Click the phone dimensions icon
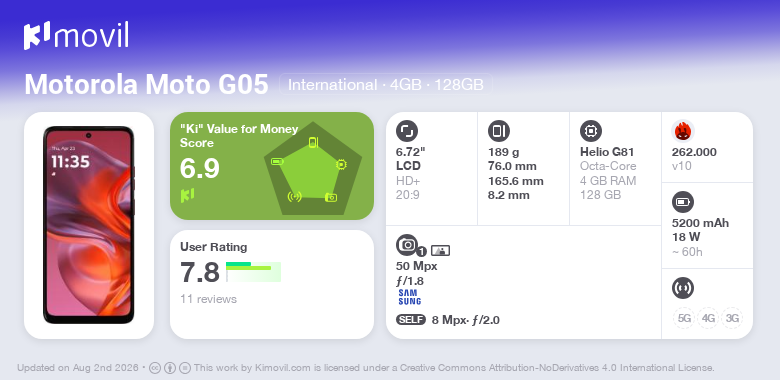This screenshot has height=380, width=780. pyautogui.click(x=499, y=131)
